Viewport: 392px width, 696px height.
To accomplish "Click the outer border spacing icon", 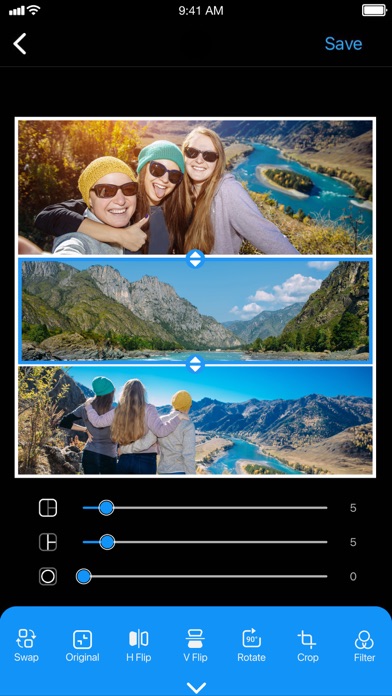I will pos(48,507).
